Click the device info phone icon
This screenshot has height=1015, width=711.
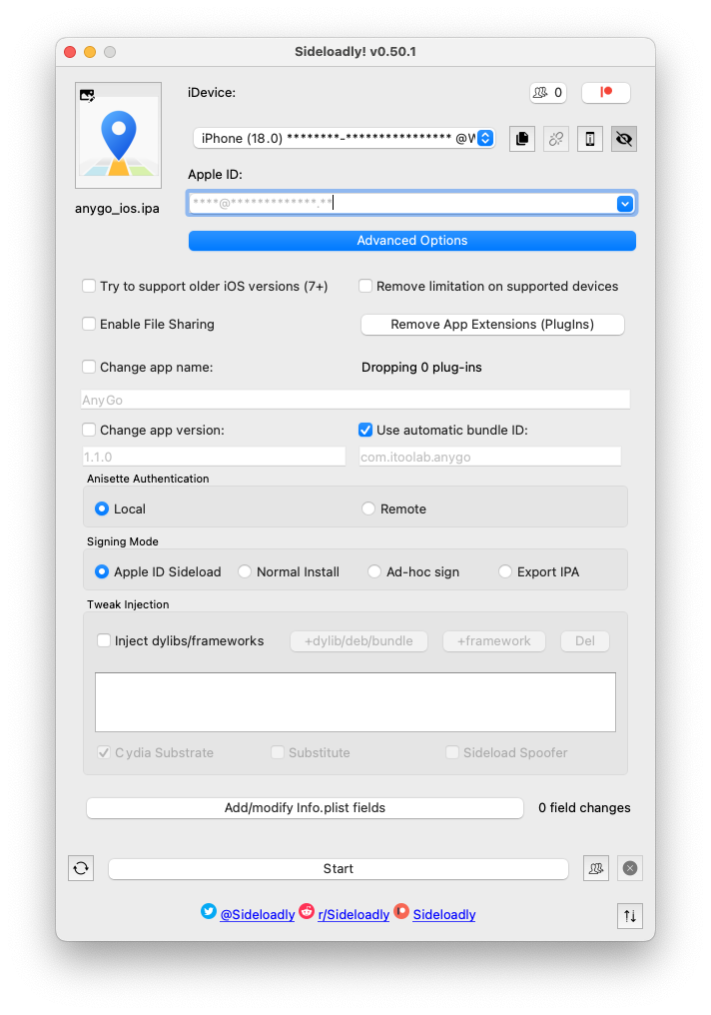pyautogui.click(x=590, y=139)
